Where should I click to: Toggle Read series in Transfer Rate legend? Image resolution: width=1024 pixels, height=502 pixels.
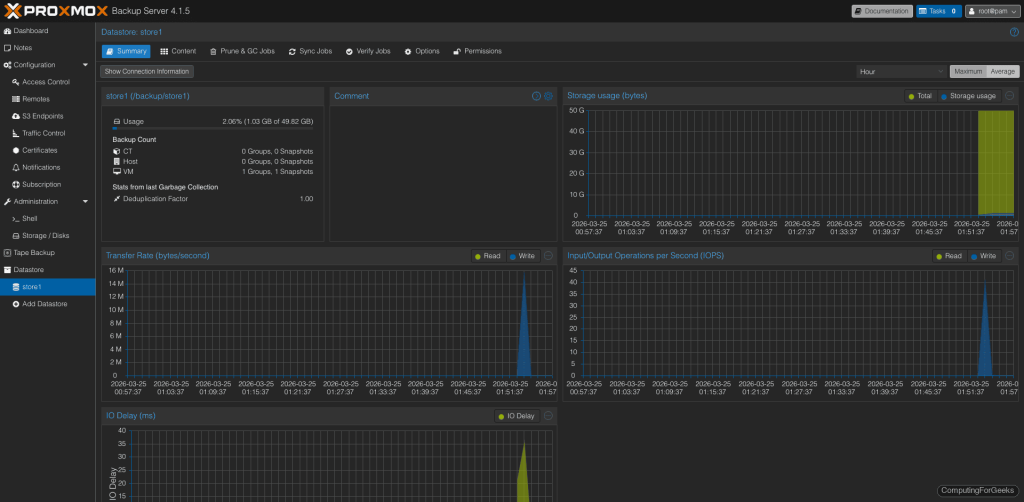[487, 256]
